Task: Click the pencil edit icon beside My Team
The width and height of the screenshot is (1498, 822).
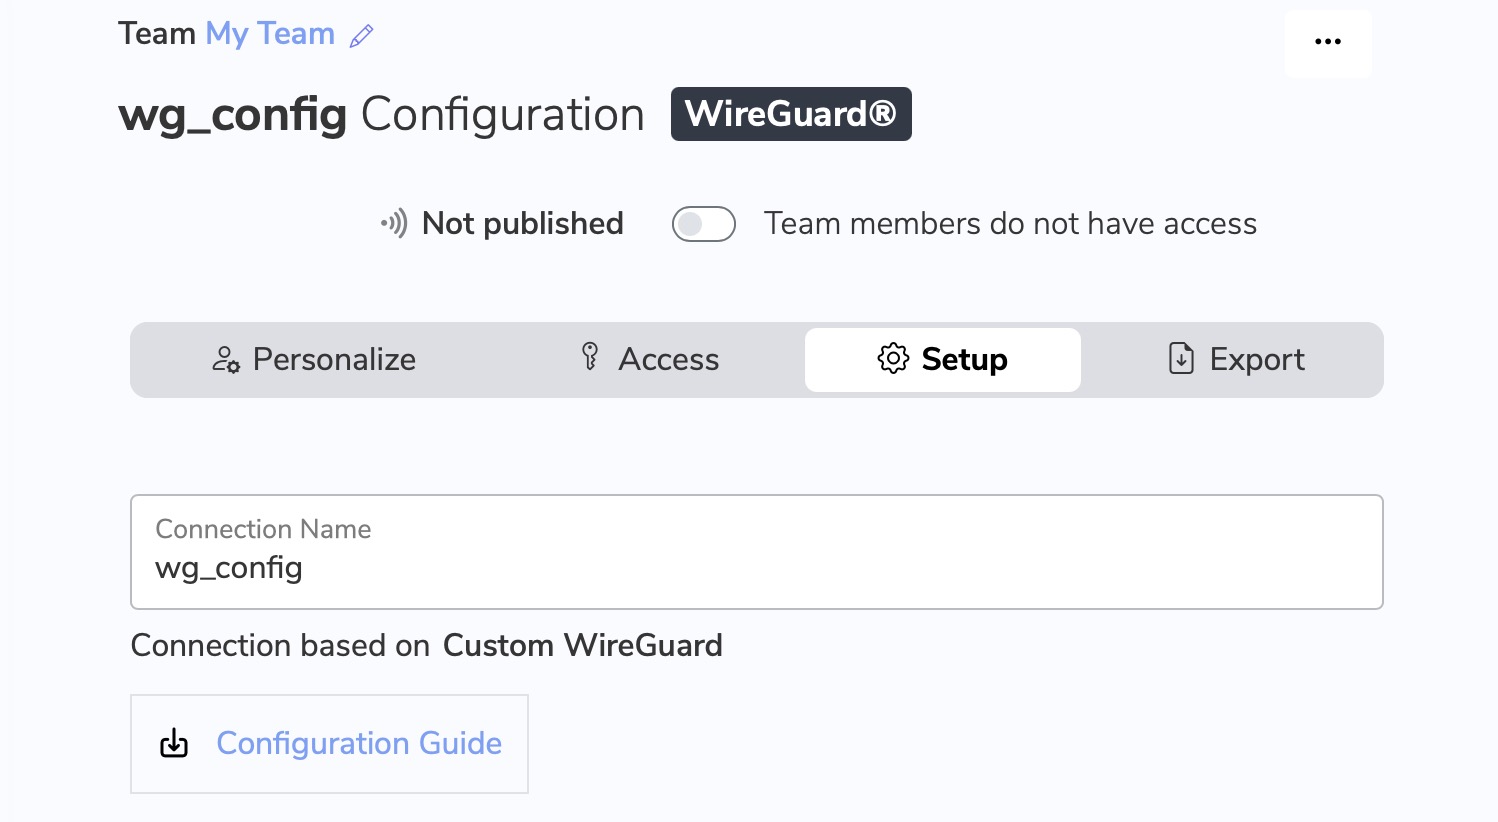Action: click(x=361, y=36)
